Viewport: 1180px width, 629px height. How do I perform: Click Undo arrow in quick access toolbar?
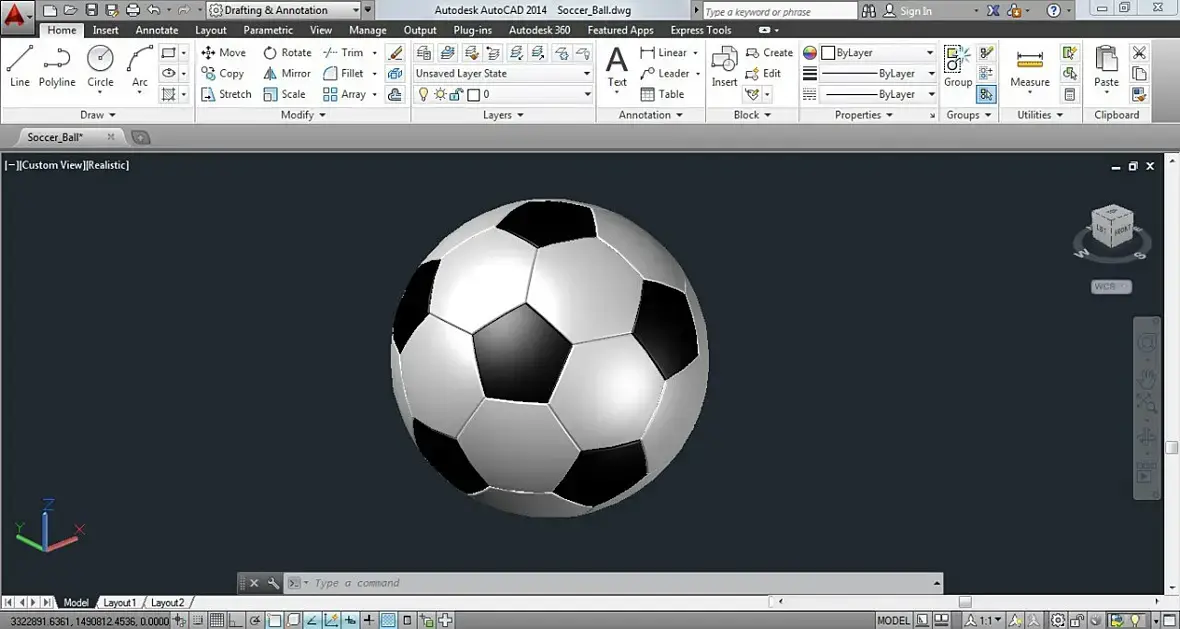coord(154,10)
